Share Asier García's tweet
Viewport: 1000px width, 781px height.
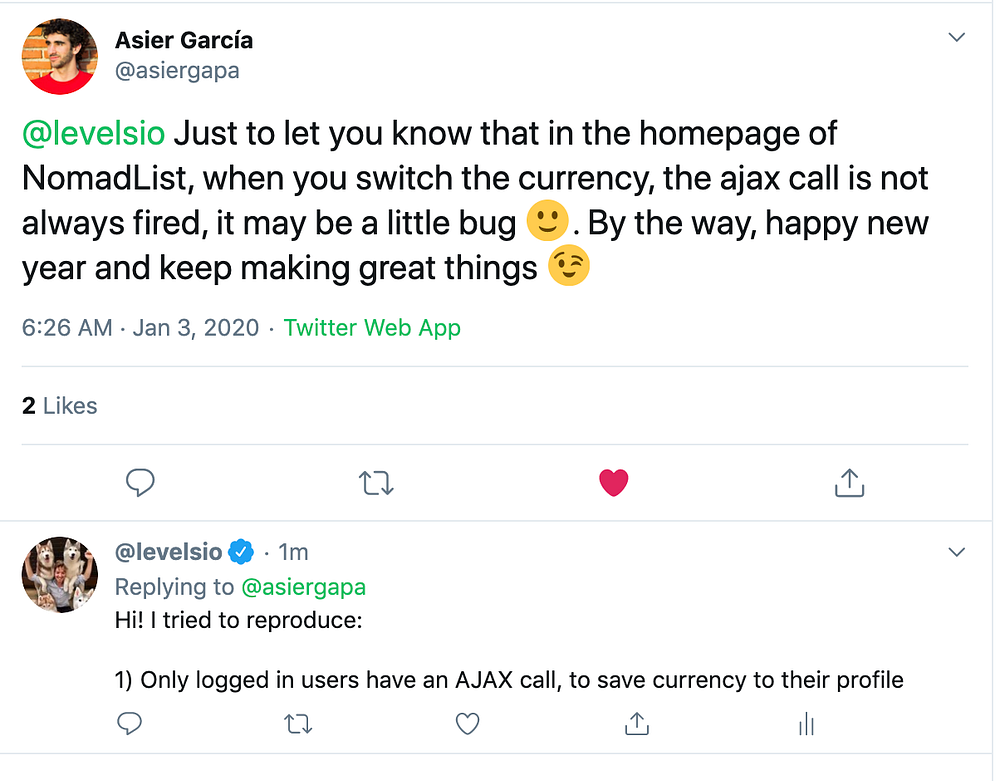pyautogui.click(x=848, y=484)
